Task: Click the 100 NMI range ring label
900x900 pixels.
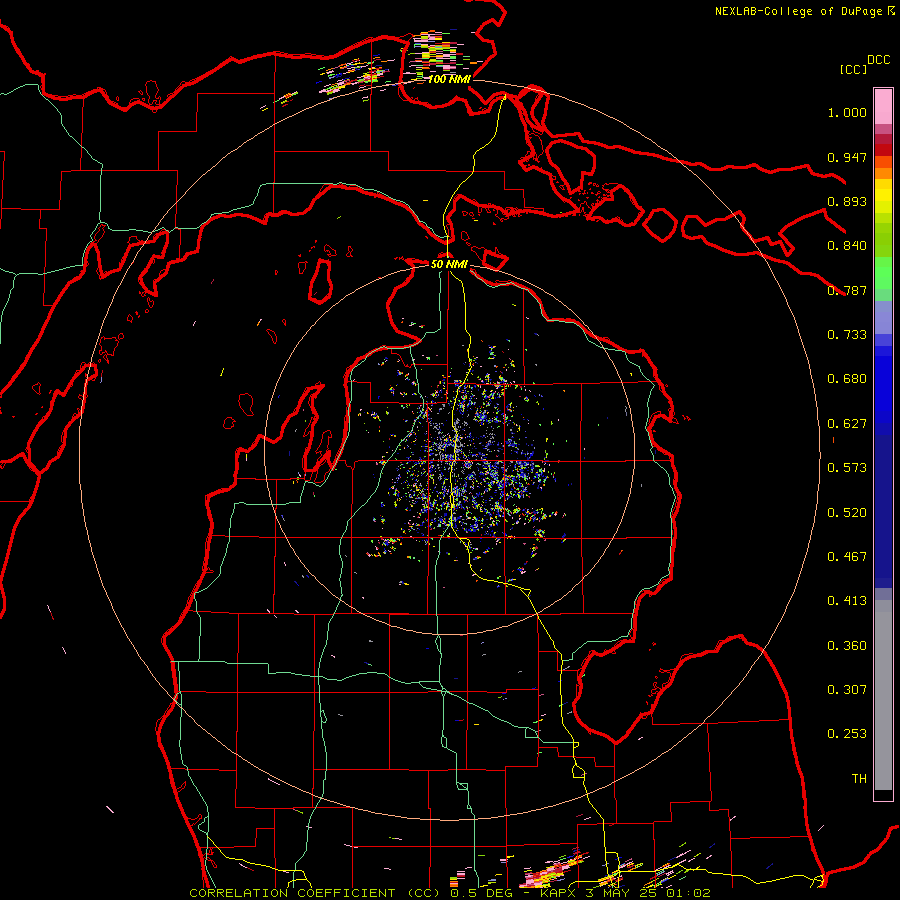Action: point(449,79)
